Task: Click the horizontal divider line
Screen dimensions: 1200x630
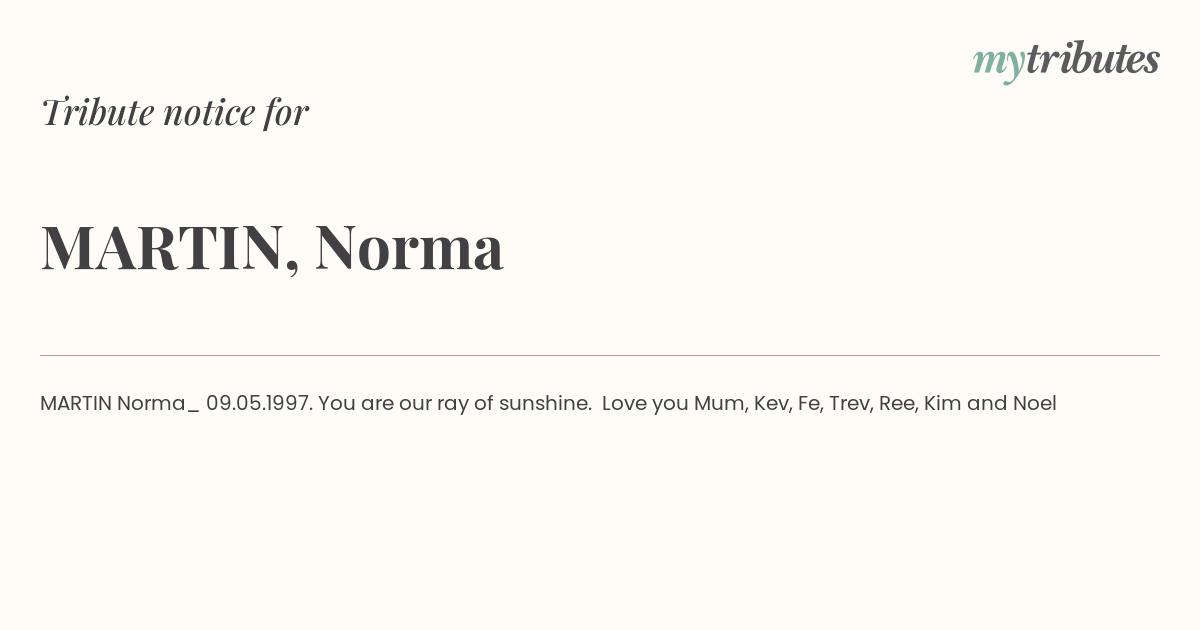Action: pos(600,355)
